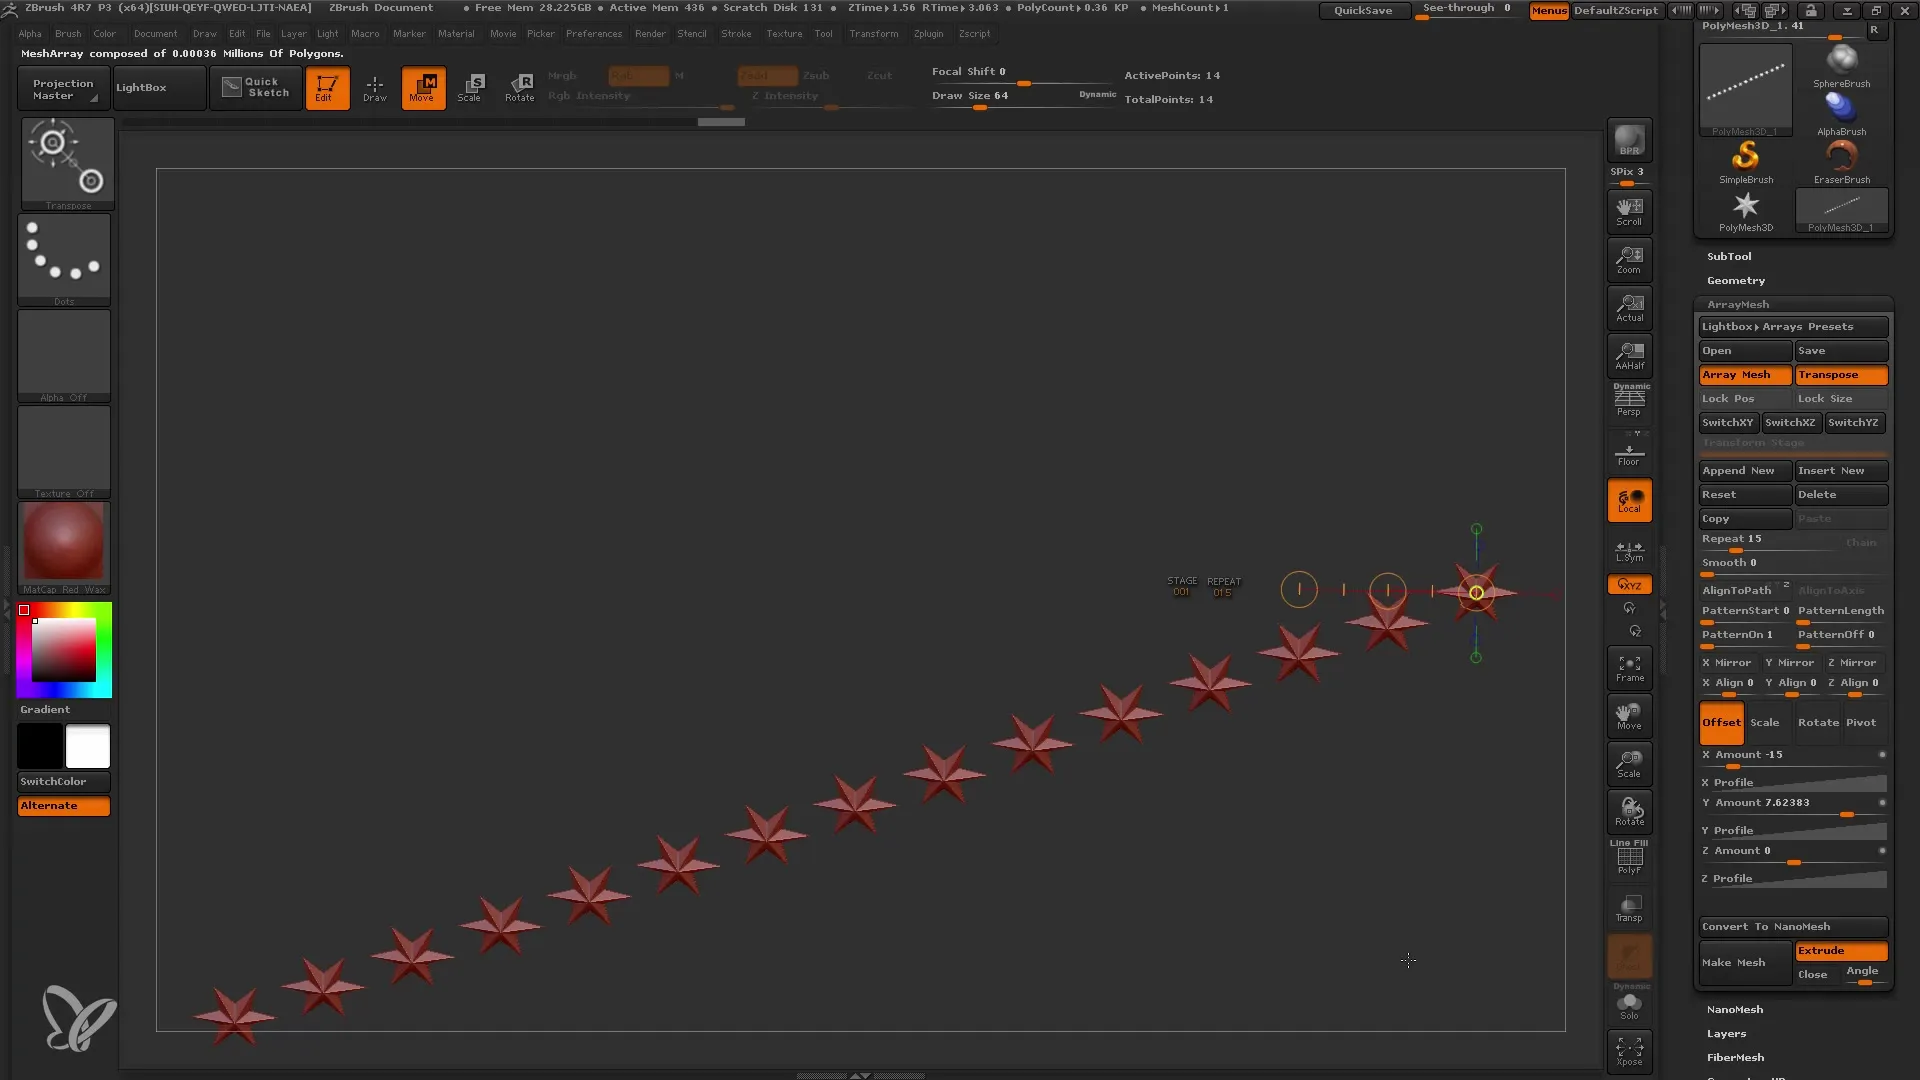Click the Convert To NanoMesh button

click(x=1791, y=926)
